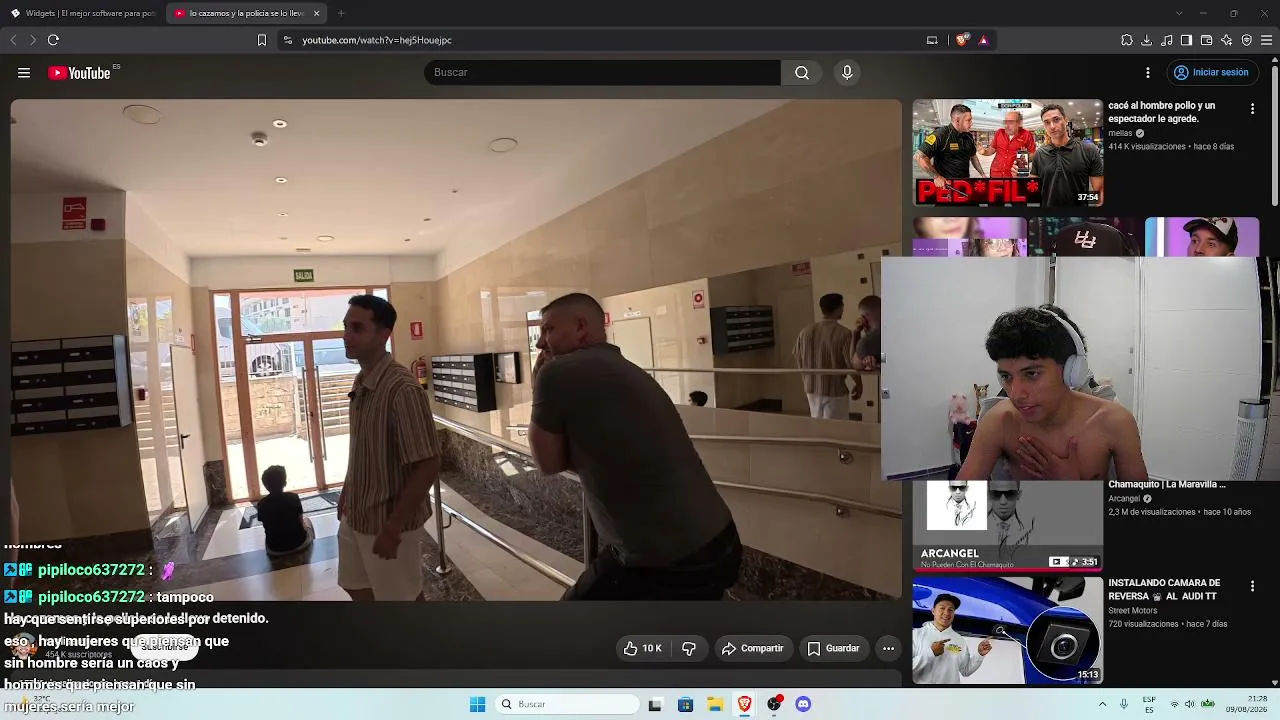Share the video with Compartir
This screenshot has height=720, width=1280.
click(752, 649)
